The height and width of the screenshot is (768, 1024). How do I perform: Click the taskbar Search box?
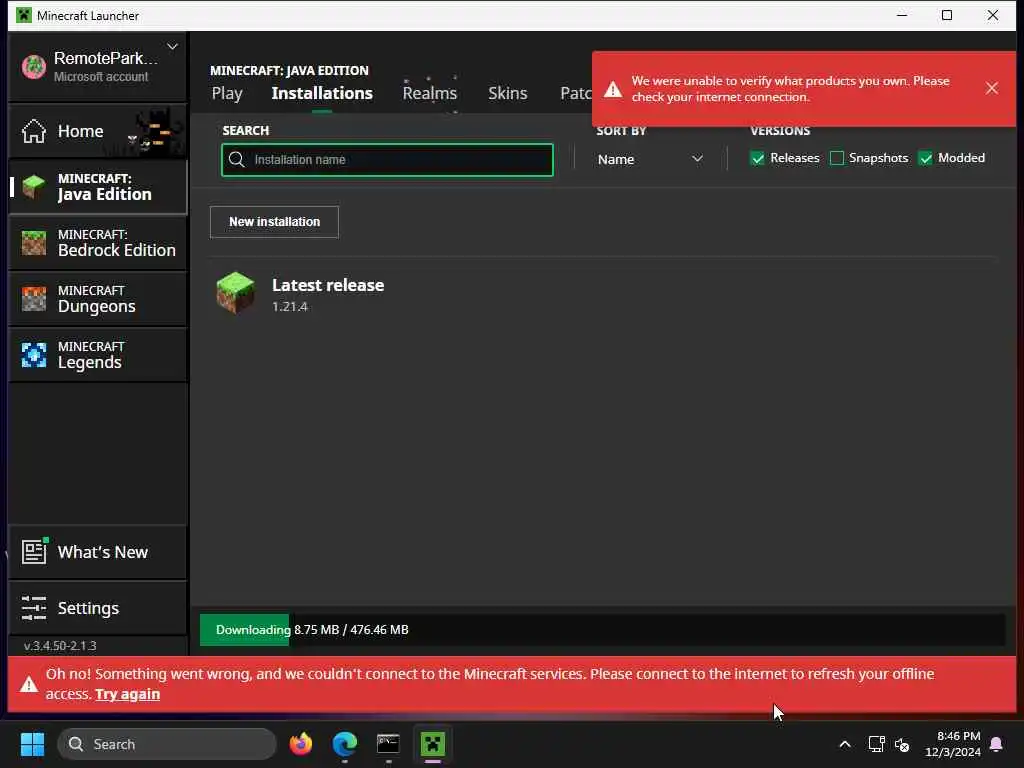tap(167, 744)
